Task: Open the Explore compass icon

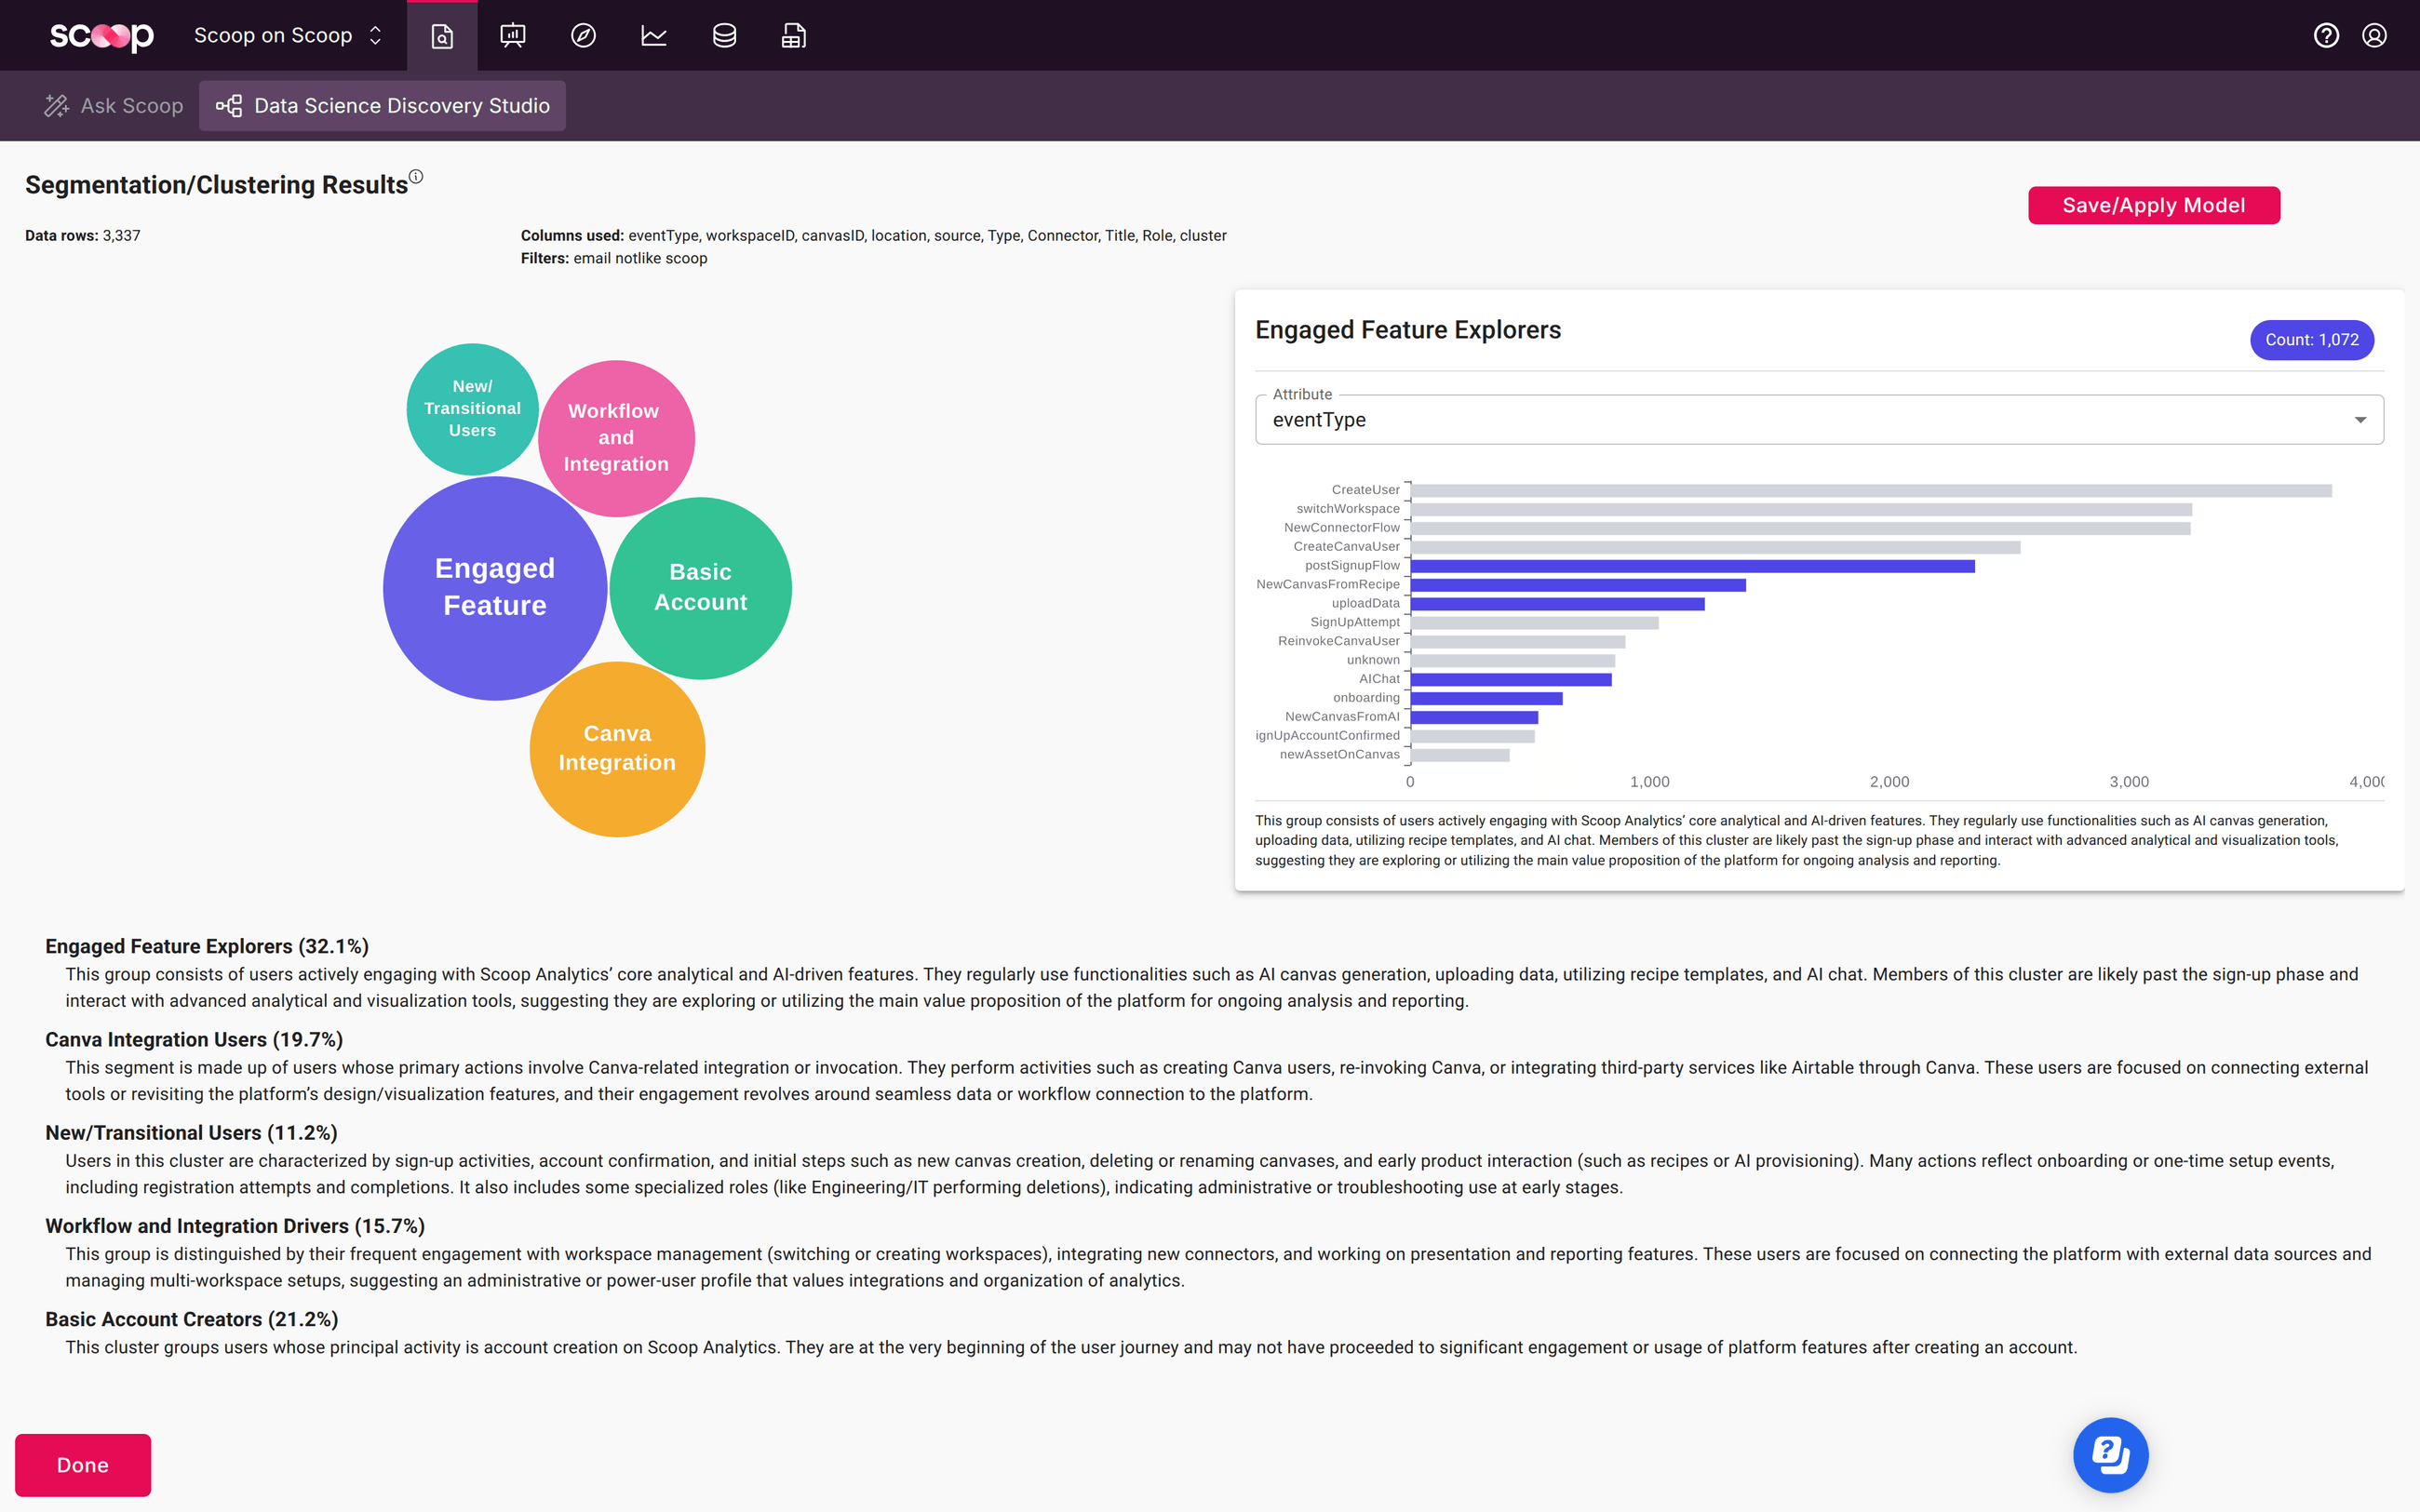Action: pos(583,35)
